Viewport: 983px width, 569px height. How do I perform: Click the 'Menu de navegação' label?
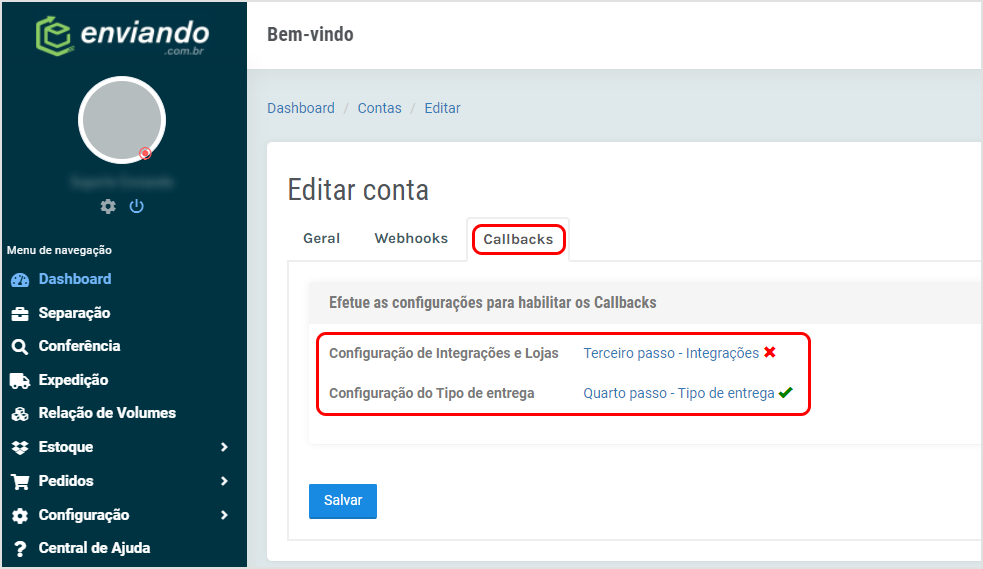tap(60, 250)
